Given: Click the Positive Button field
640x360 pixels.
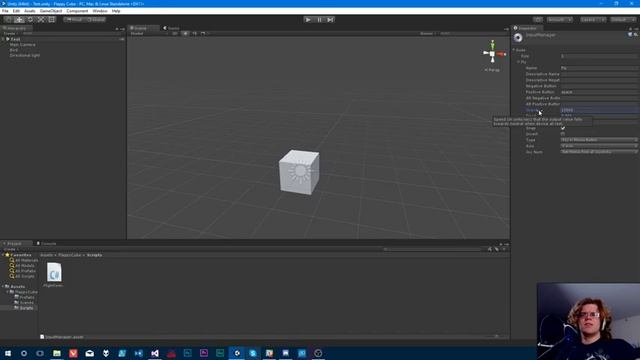Looking at the screenshot, I should point(600,92).
